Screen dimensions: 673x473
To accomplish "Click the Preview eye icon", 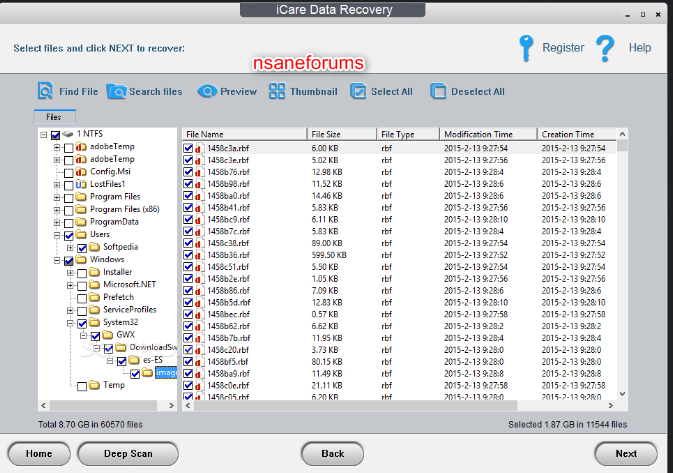I will point(207,91).
